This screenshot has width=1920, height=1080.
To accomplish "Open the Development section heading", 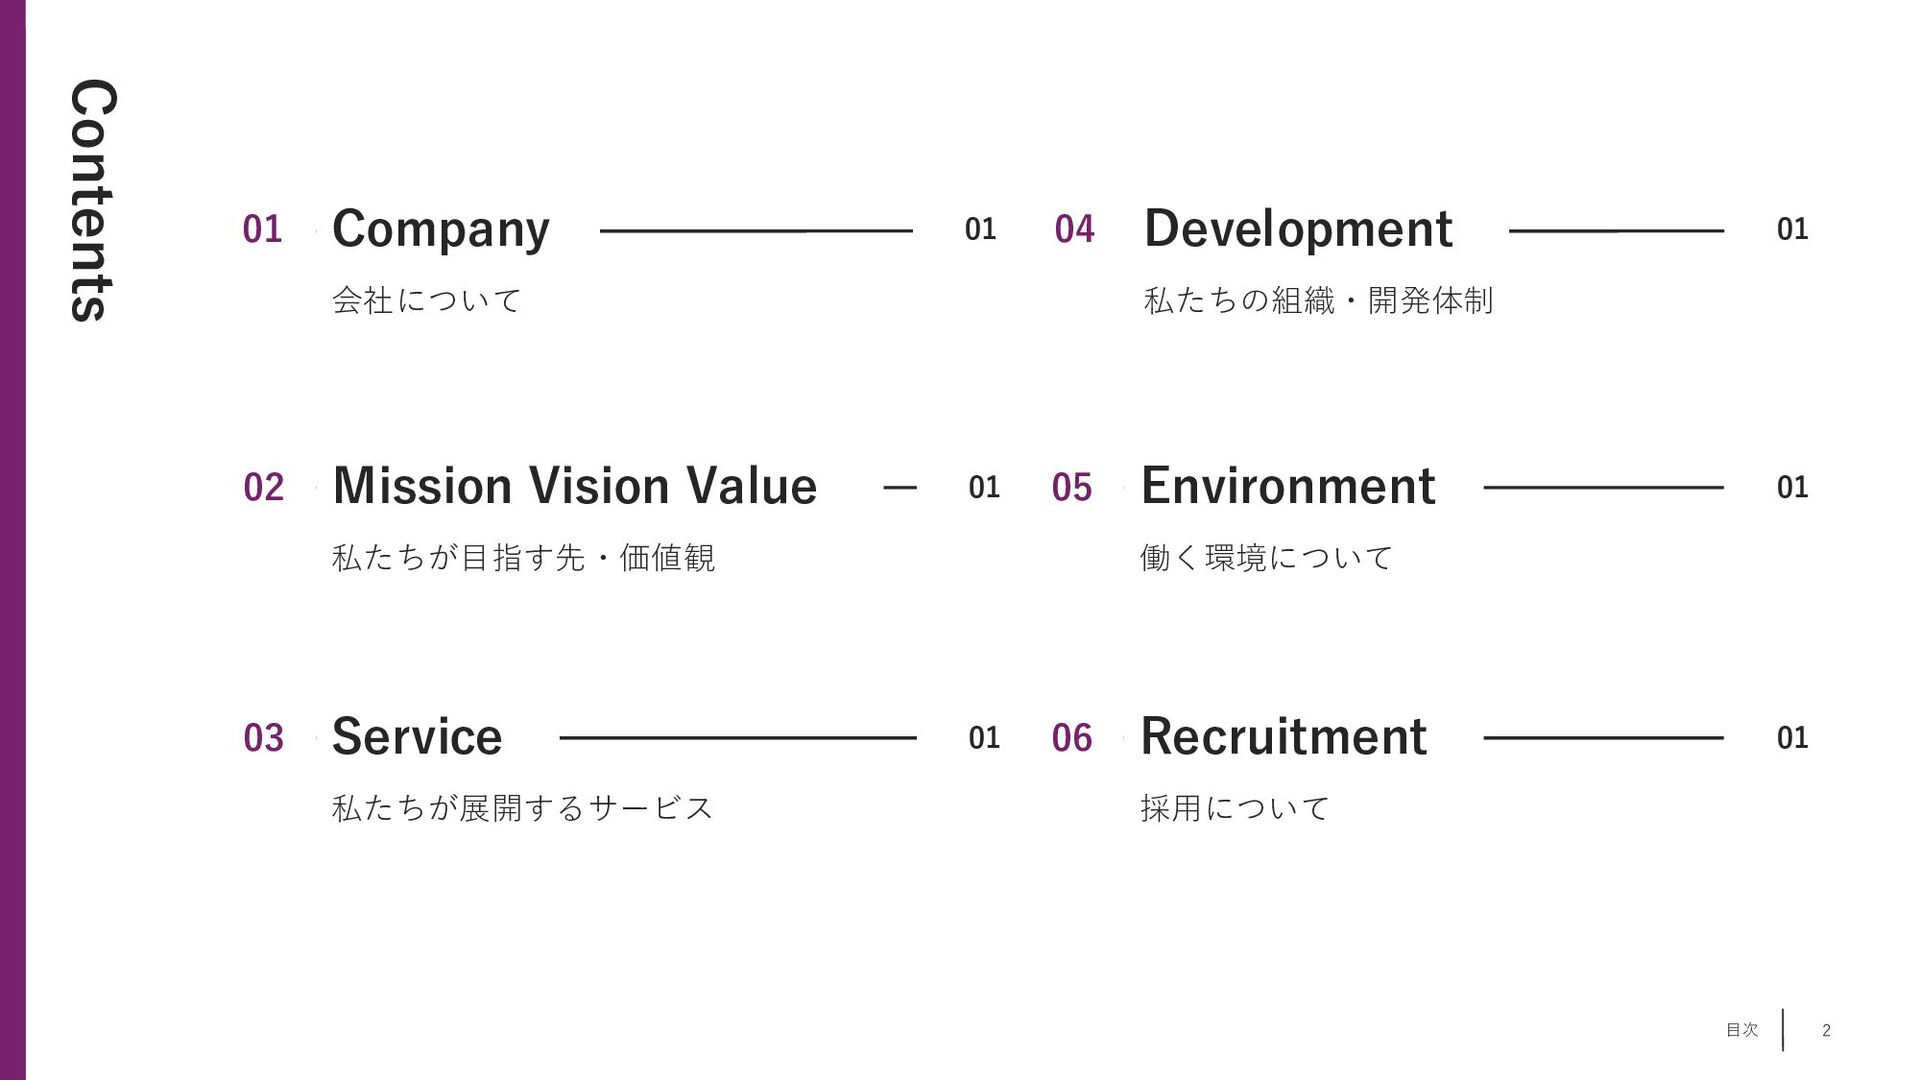I will [1298, 229].
